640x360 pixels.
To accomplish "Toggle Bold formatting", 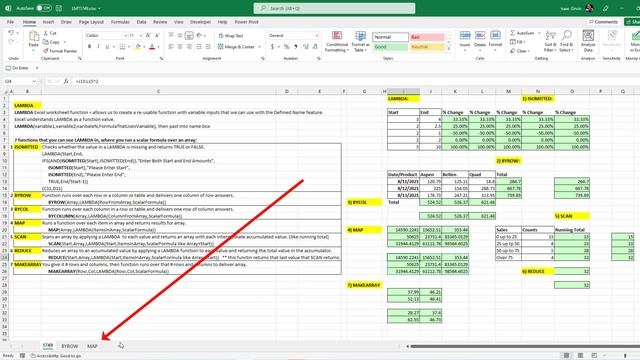I will pyautogui.click(x=89, y=47).
